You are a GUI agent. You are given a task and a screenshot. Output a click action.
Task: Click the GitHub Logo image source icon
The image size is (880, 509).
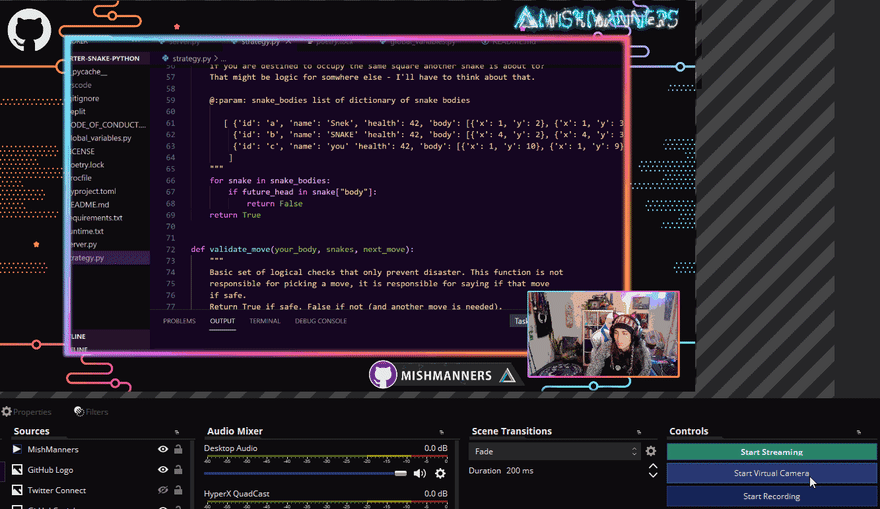(x=17, y=470)
